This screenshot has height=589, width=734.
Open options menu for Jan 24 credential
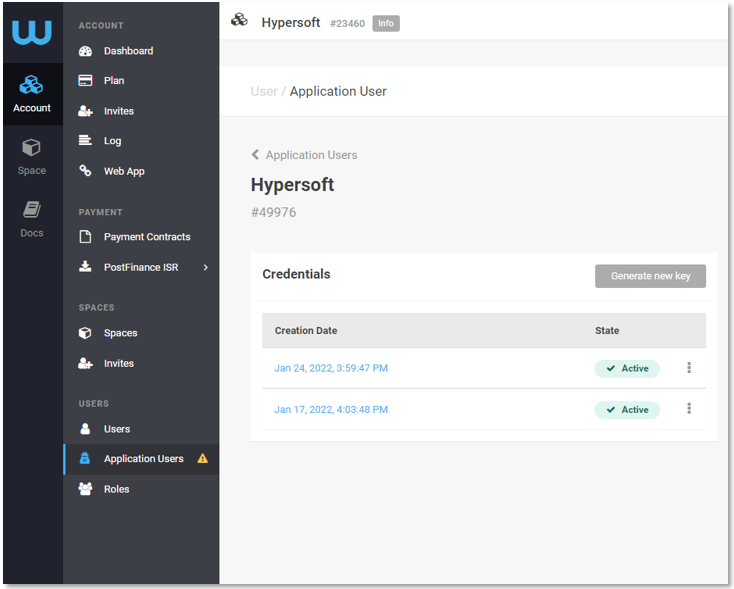689,368
